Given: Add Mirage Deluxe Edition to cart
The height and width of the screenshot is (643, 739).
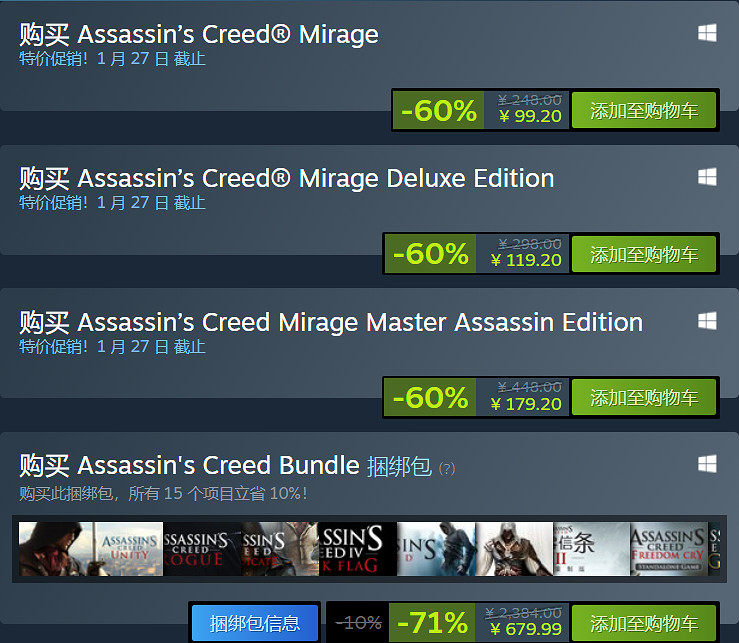Looking at the screenshot, I should pos(644,255).
